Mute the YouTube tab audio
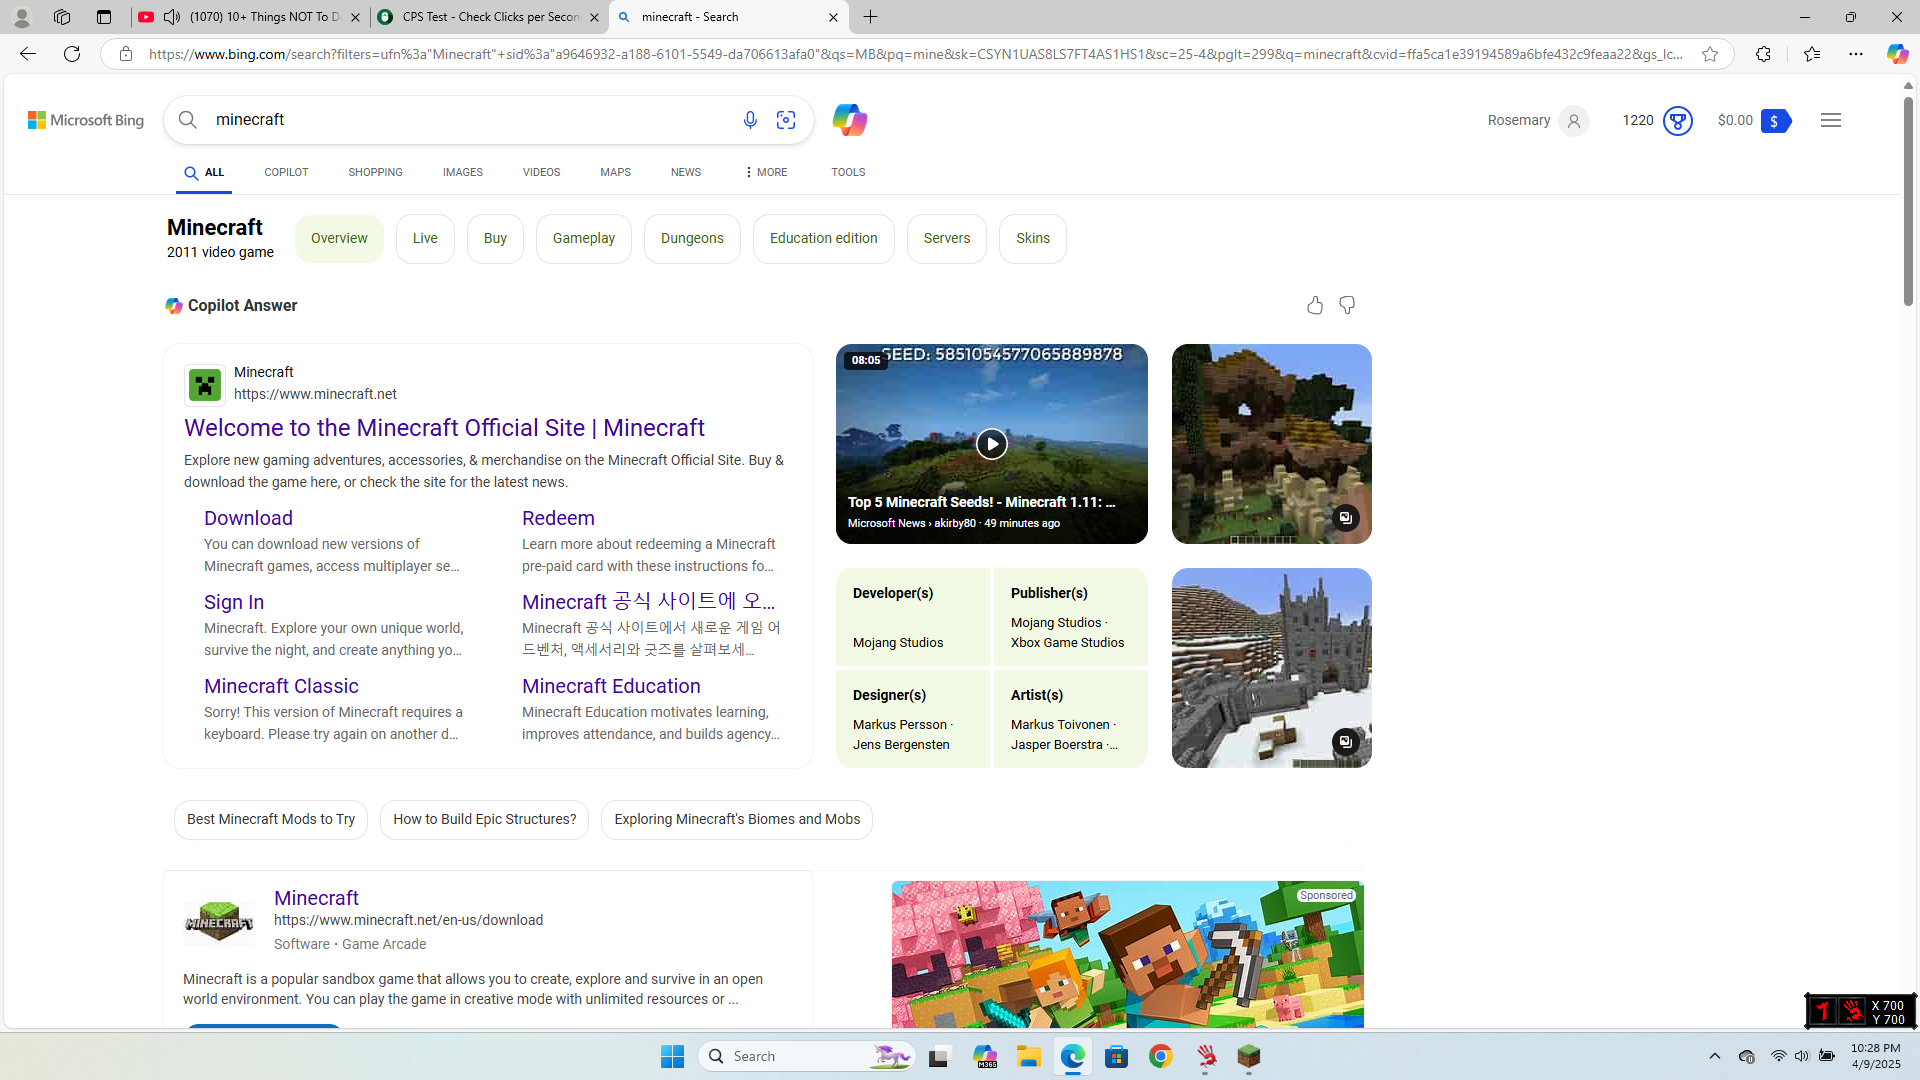Viewport: 1920px width, 1080px height. [x=172, y=17]
